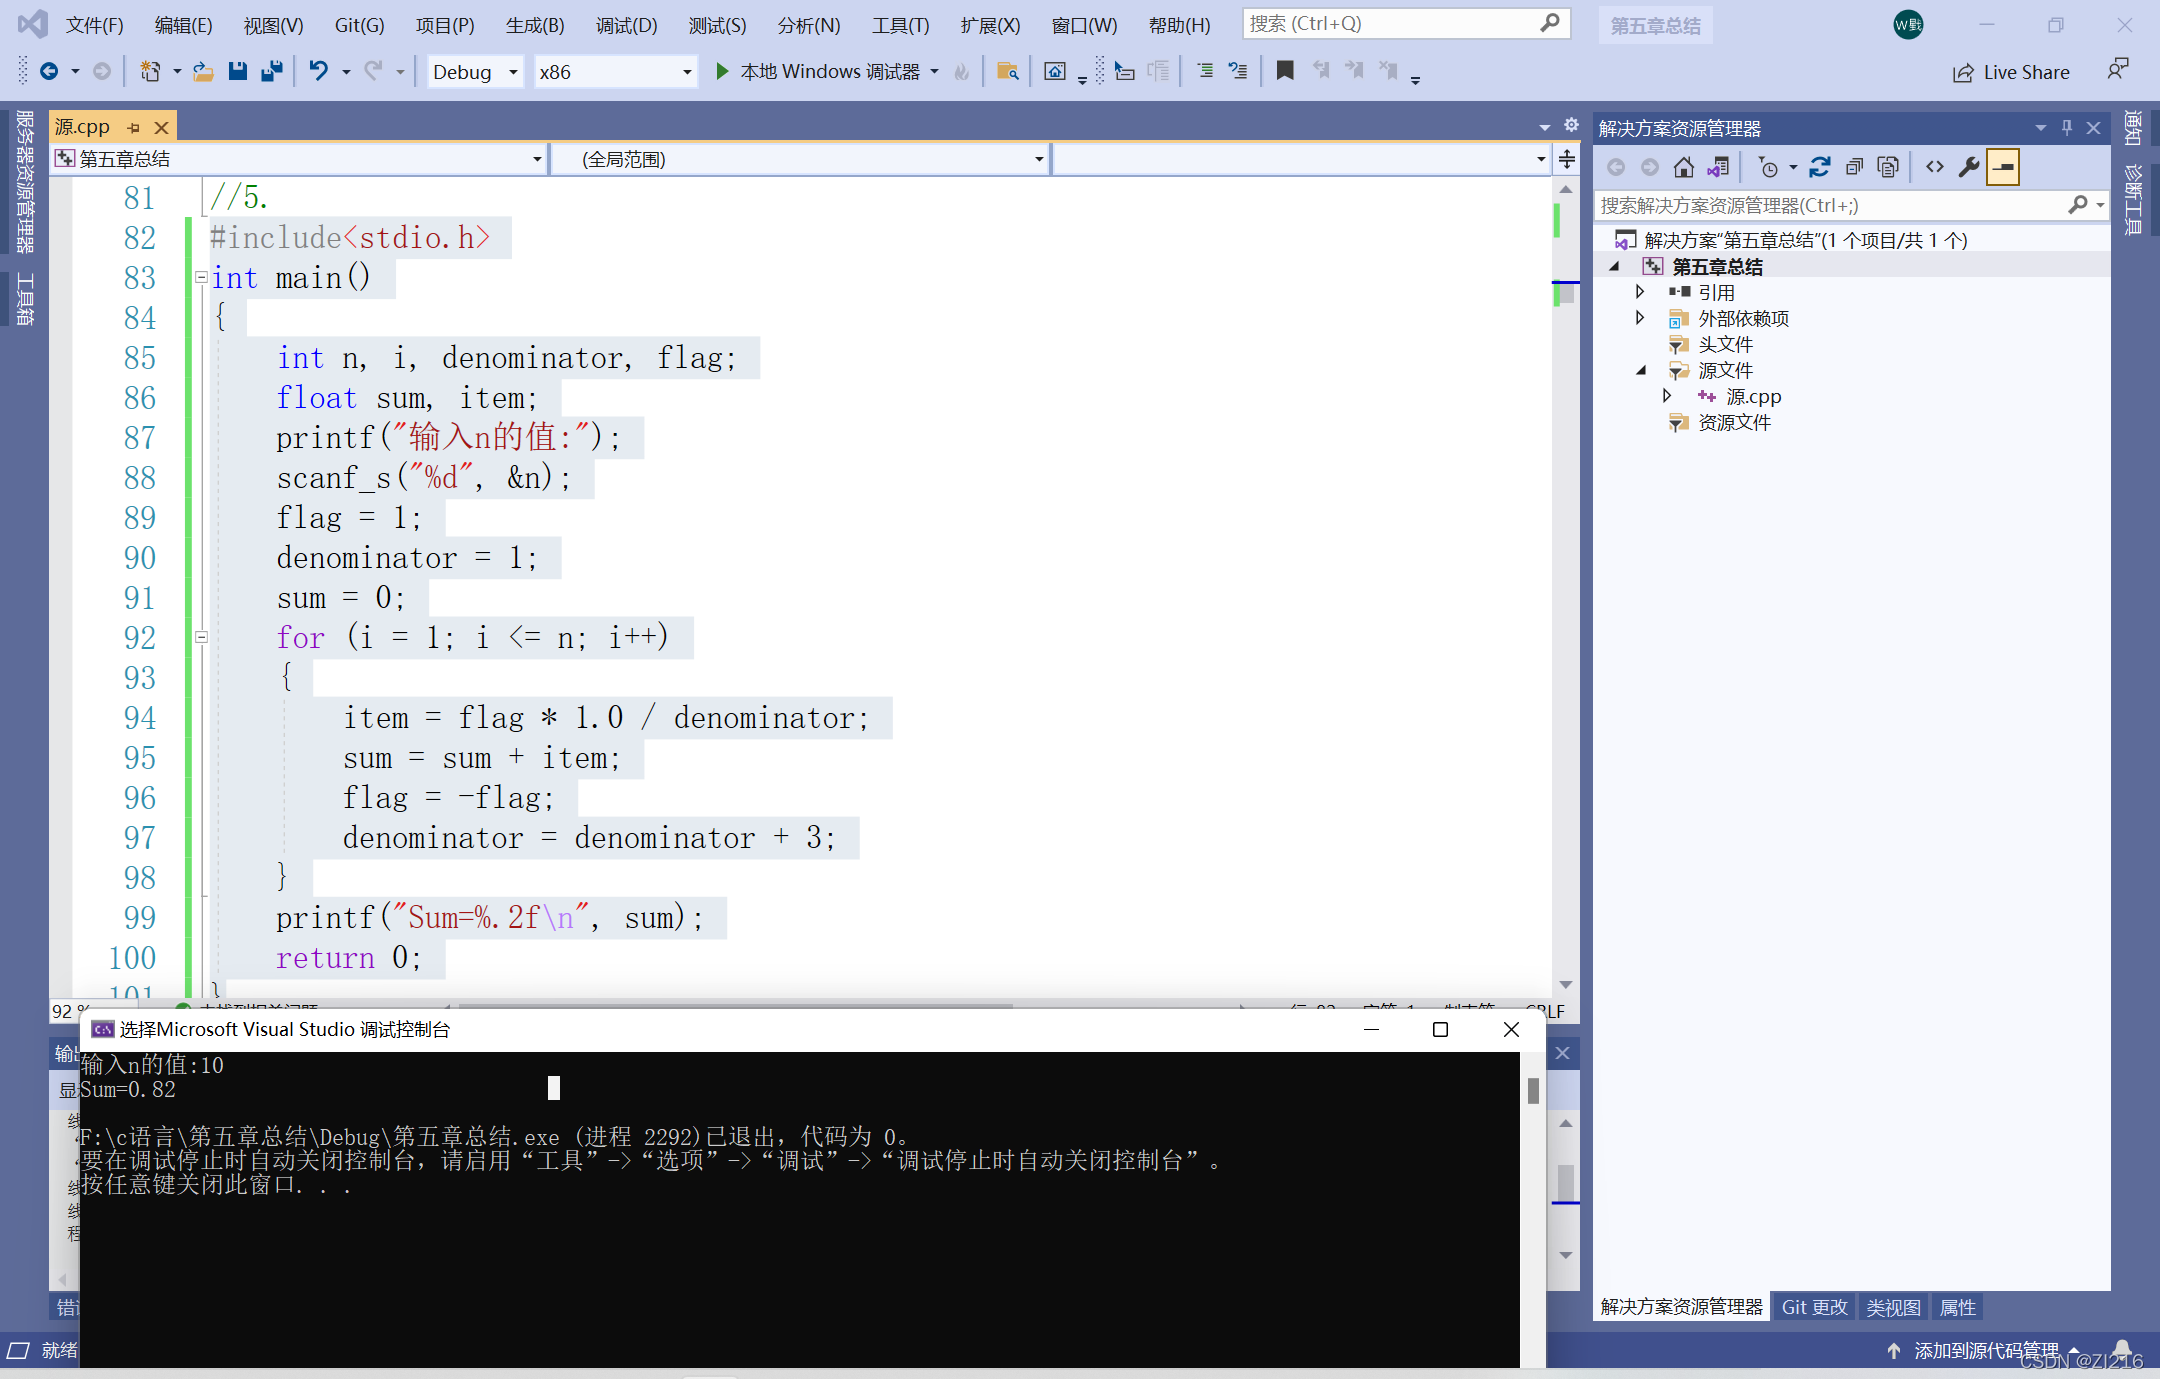Start debugging with the green play arrow
This screenshot has height=1379, width=2160.
click(x=721, y=71)
